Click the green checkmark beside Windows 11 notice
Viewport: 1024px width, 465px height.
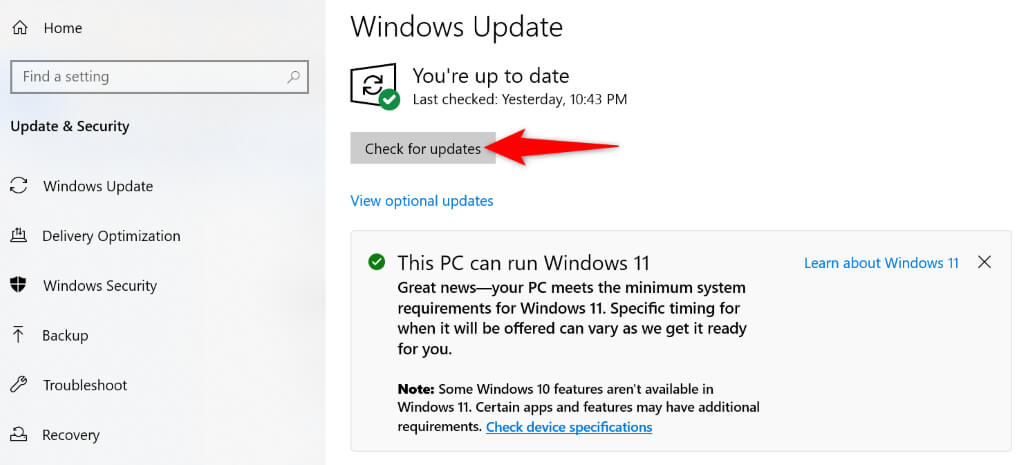coord(376,262)
